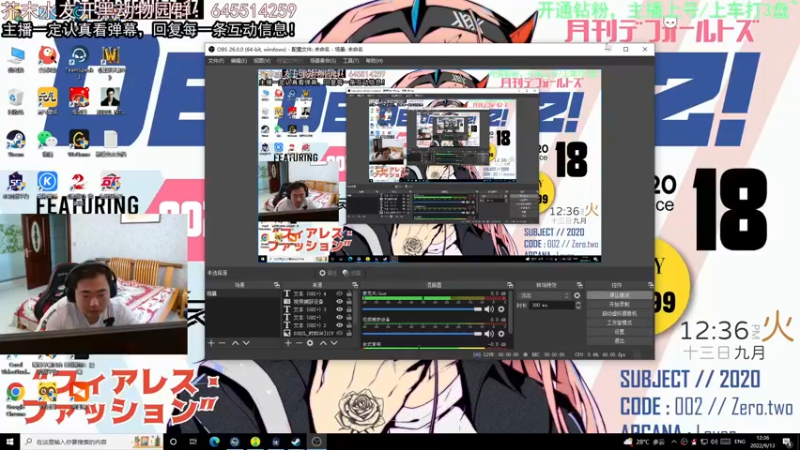Adjust video capture device volume slider
The image size is (800, 450).
click(x=422, y=334)
